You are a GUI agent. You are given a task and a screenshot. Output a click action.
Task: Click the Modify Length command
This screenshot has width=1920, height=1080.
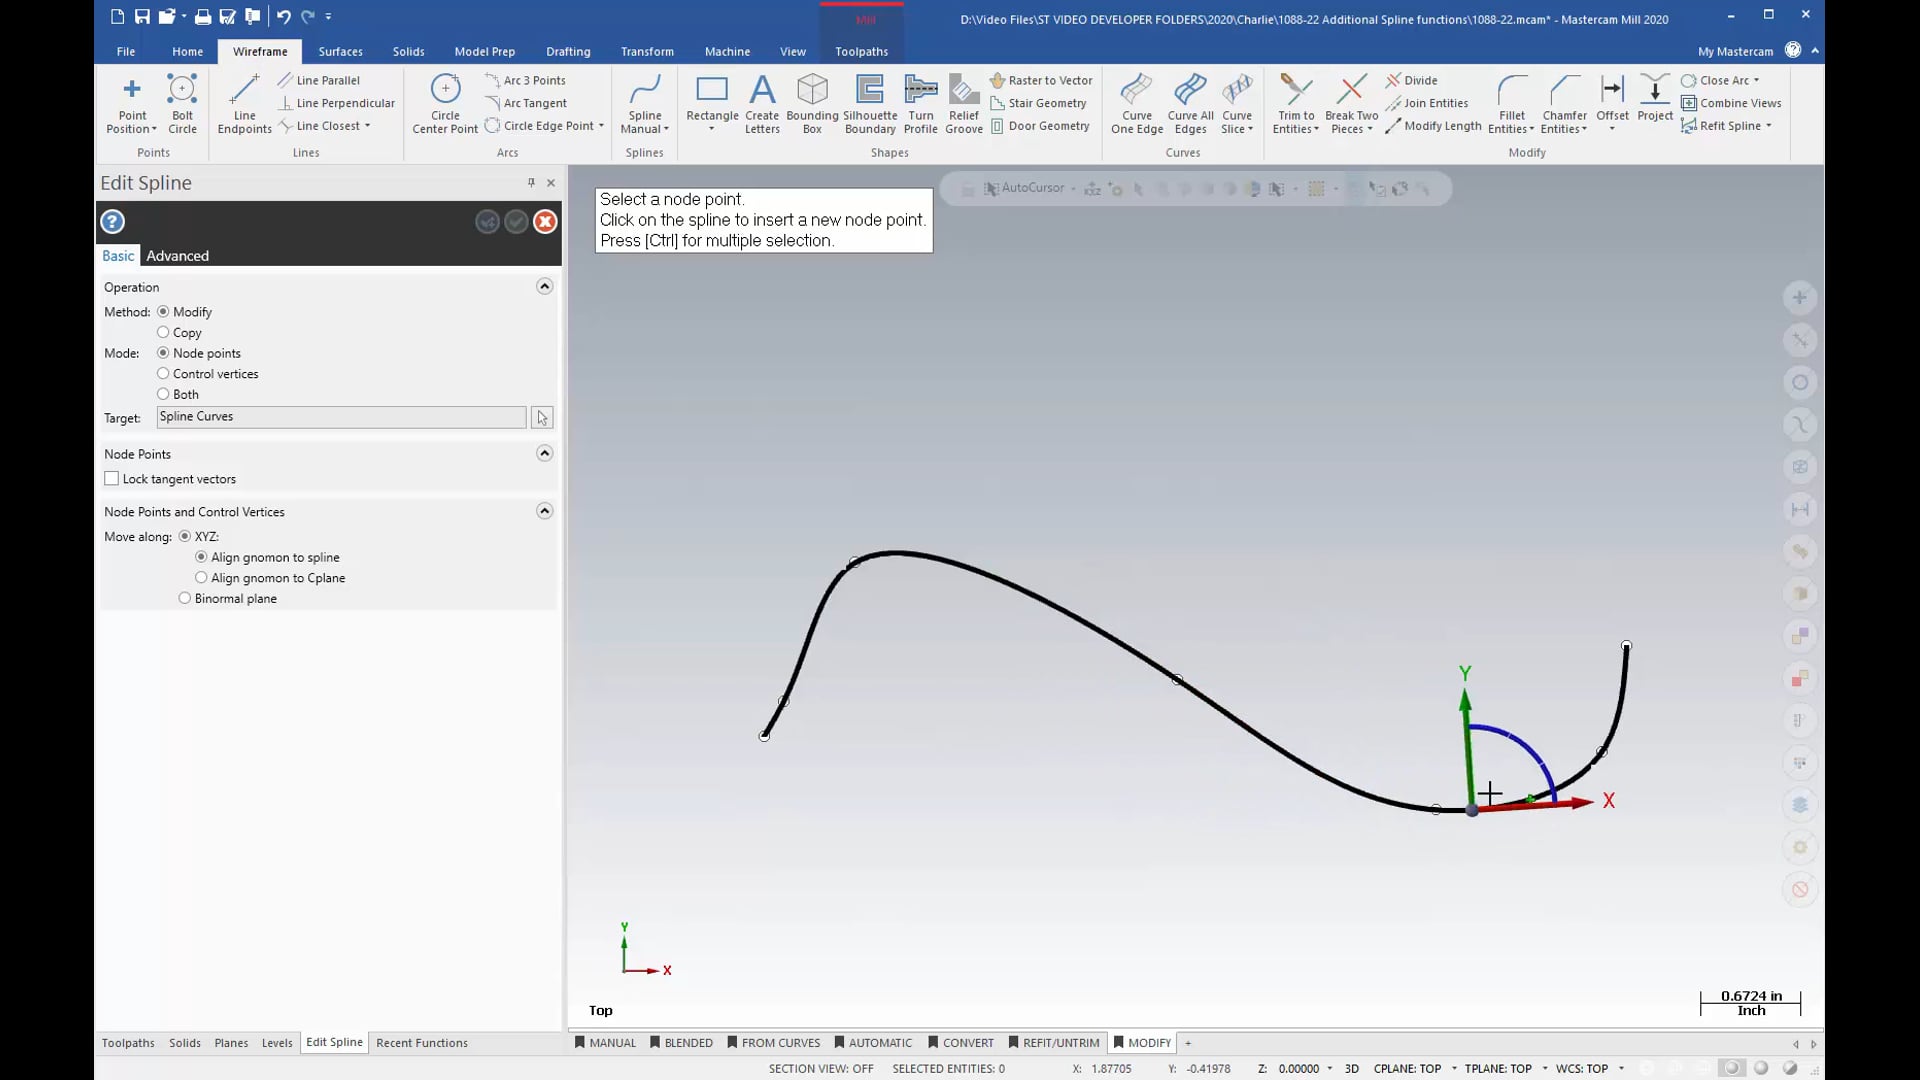coord(1433,126)
